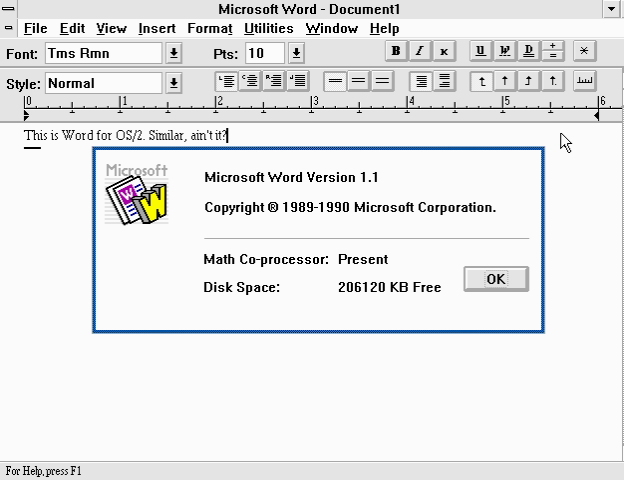
Task: Open the Utilities menu
Action: point(269,29)
